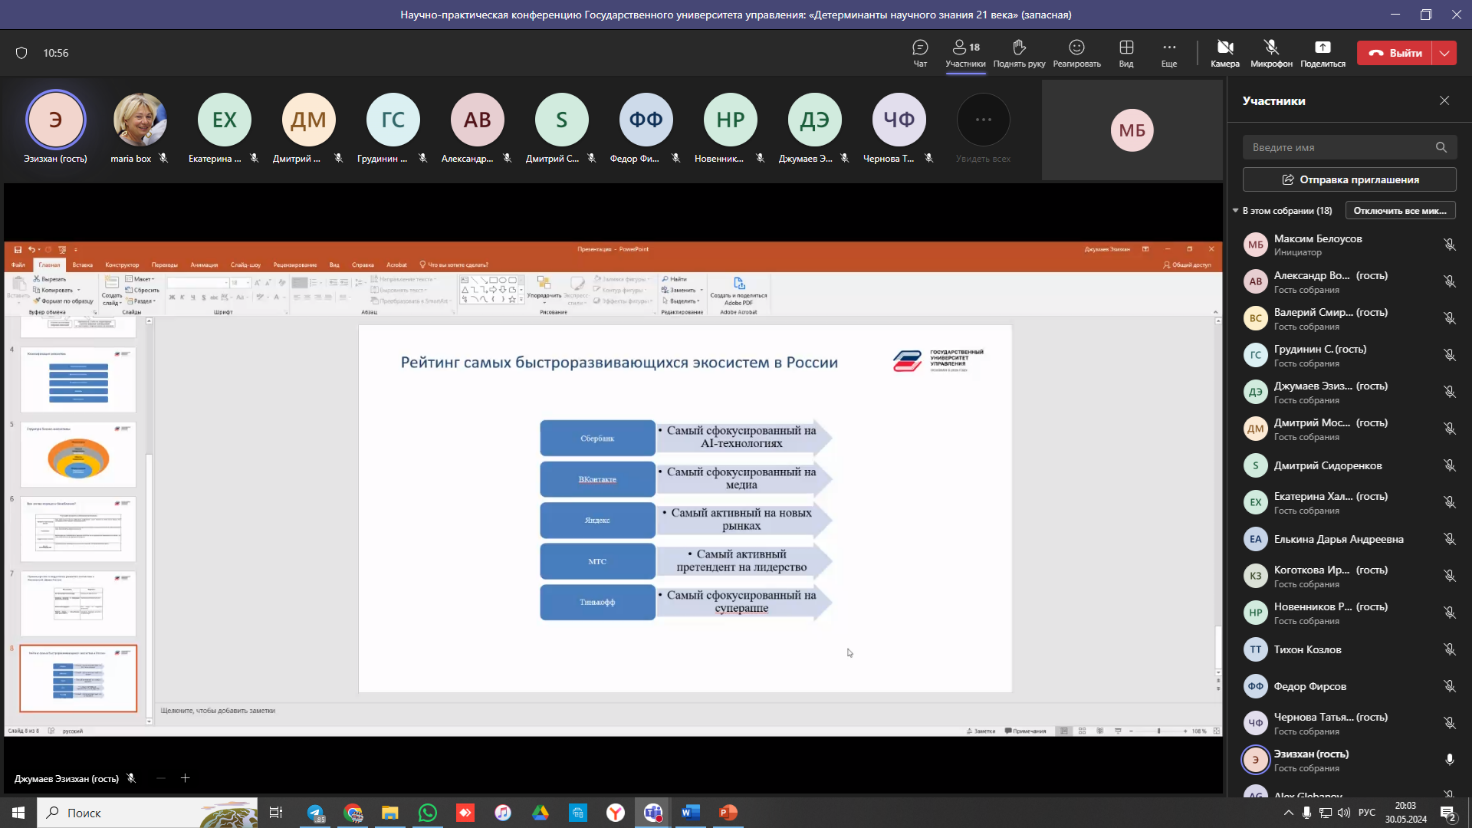Click Save icon in PowerPoint quick access
1472x828 pixels.
point(18,250)
